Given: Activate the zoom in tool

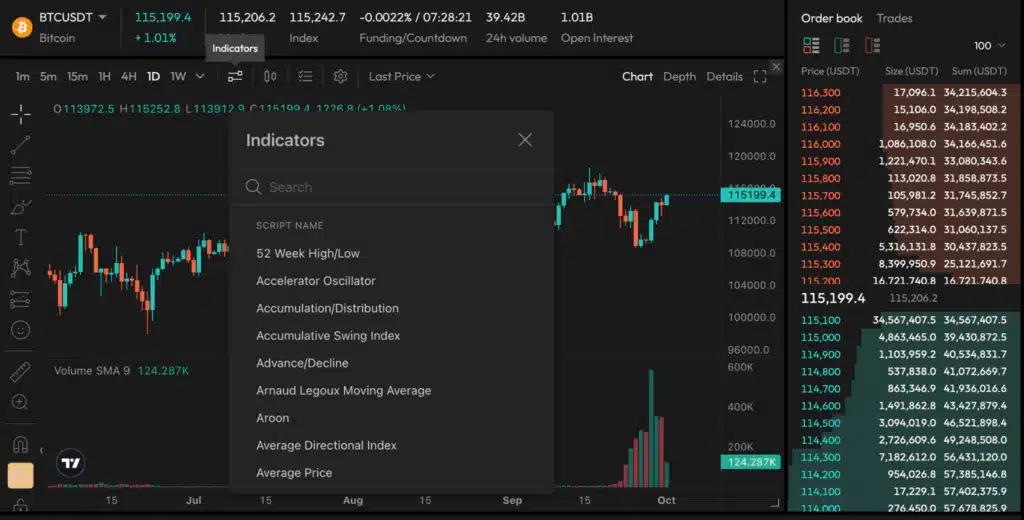Looking at the screenshot, I should (x=20, y=402).
